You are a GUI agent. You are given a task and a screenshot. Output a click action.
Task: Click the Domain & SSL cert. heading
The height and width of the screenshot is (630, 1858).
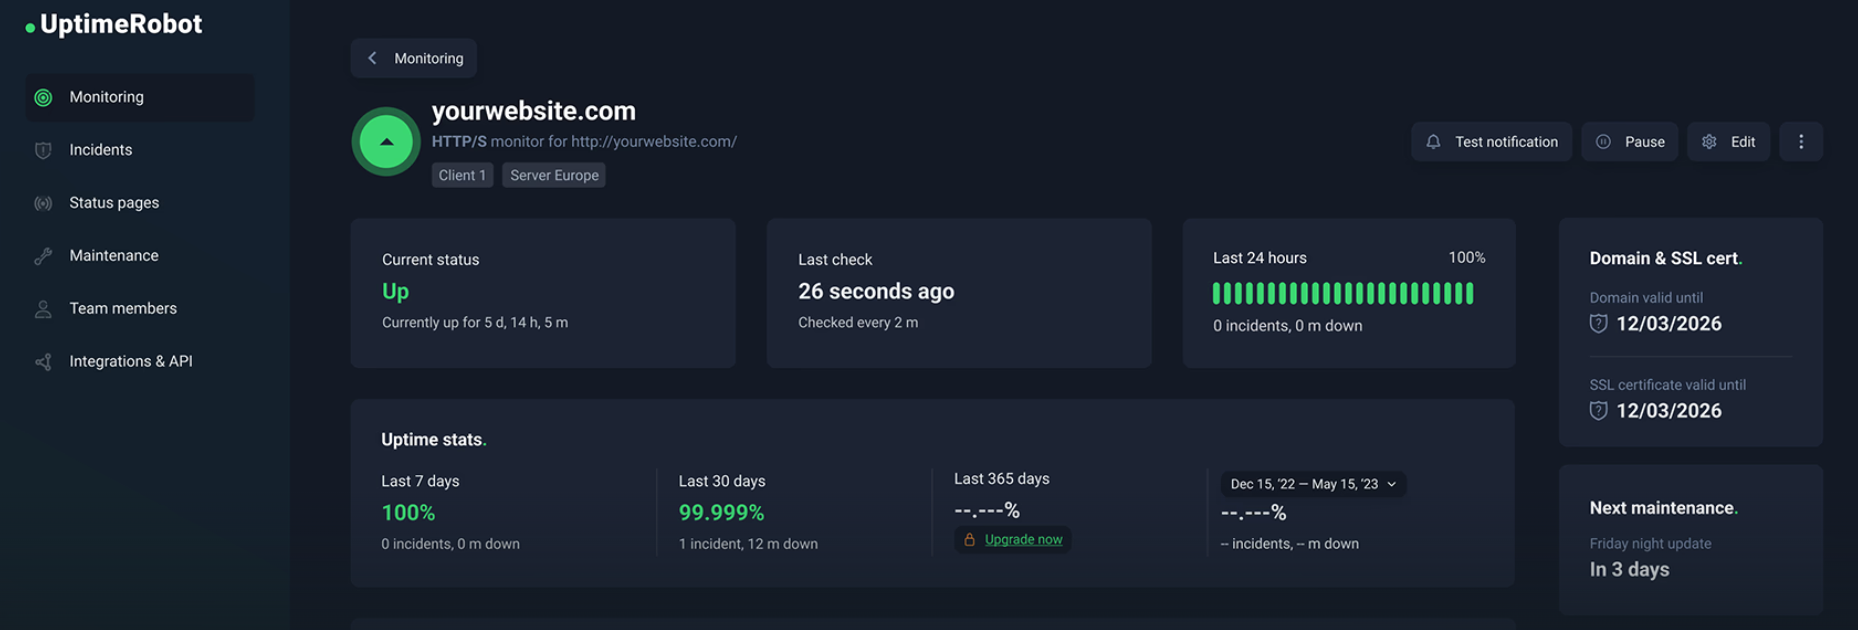tap(1666, 258)
